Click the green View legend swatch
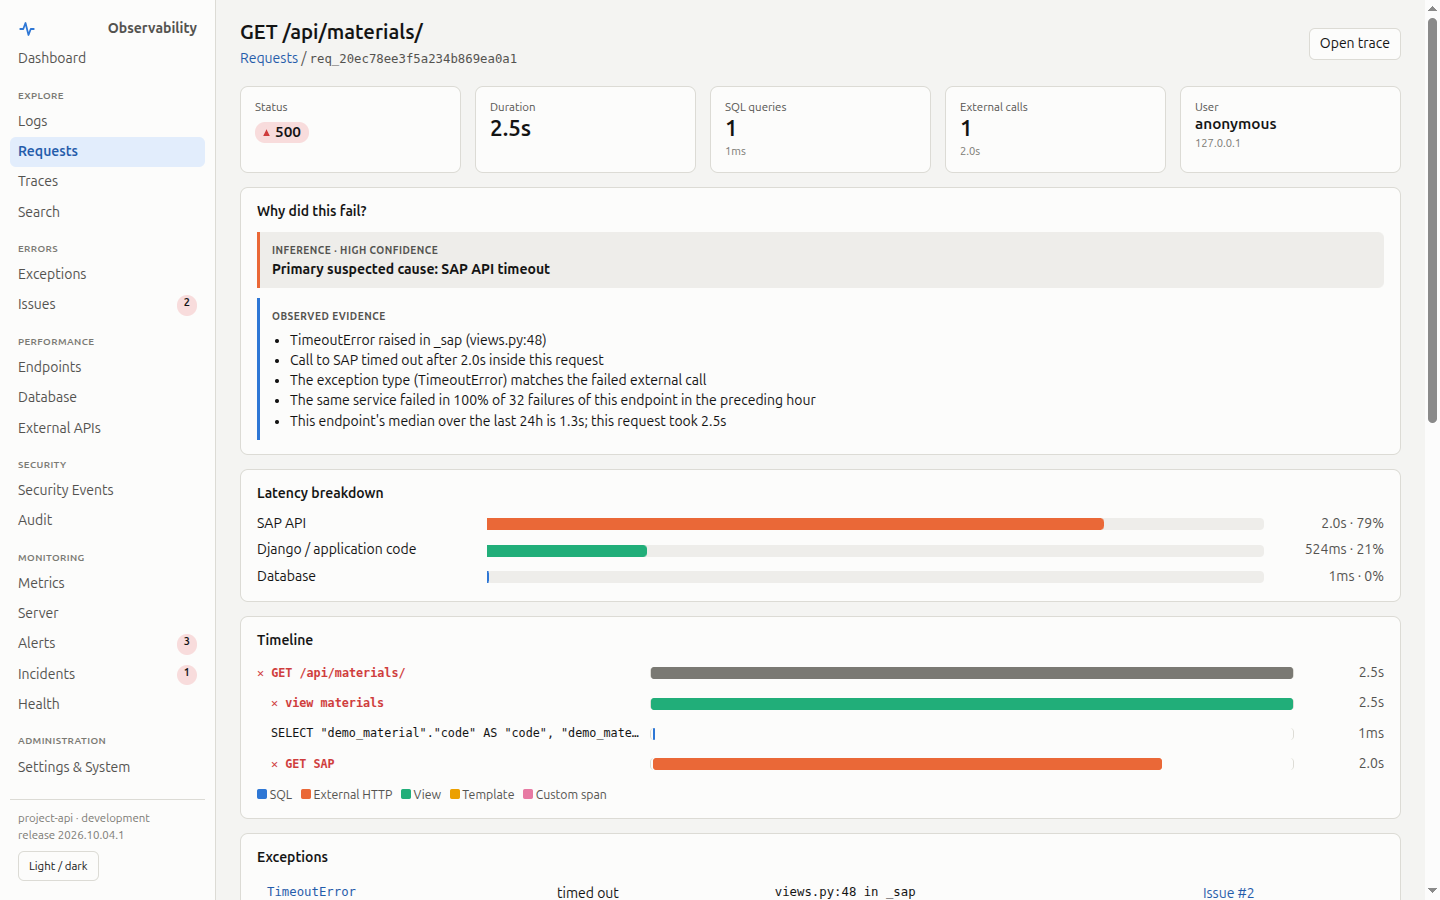The width and height of the screenshot is (1440, 900). pyautogui.click(x=406, y=794)
